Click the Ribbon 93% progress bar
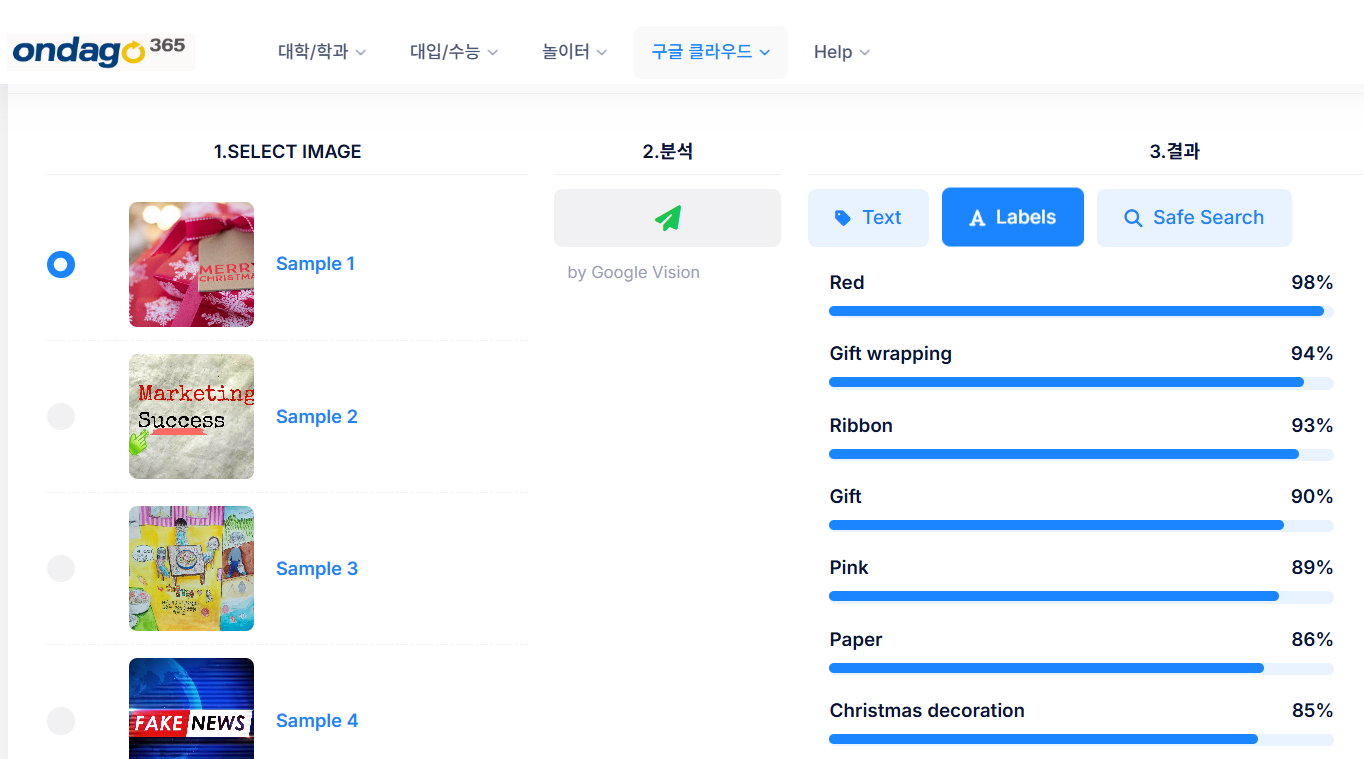The height and width of the screenshot is (759, 1364). tap(1081, 454)
